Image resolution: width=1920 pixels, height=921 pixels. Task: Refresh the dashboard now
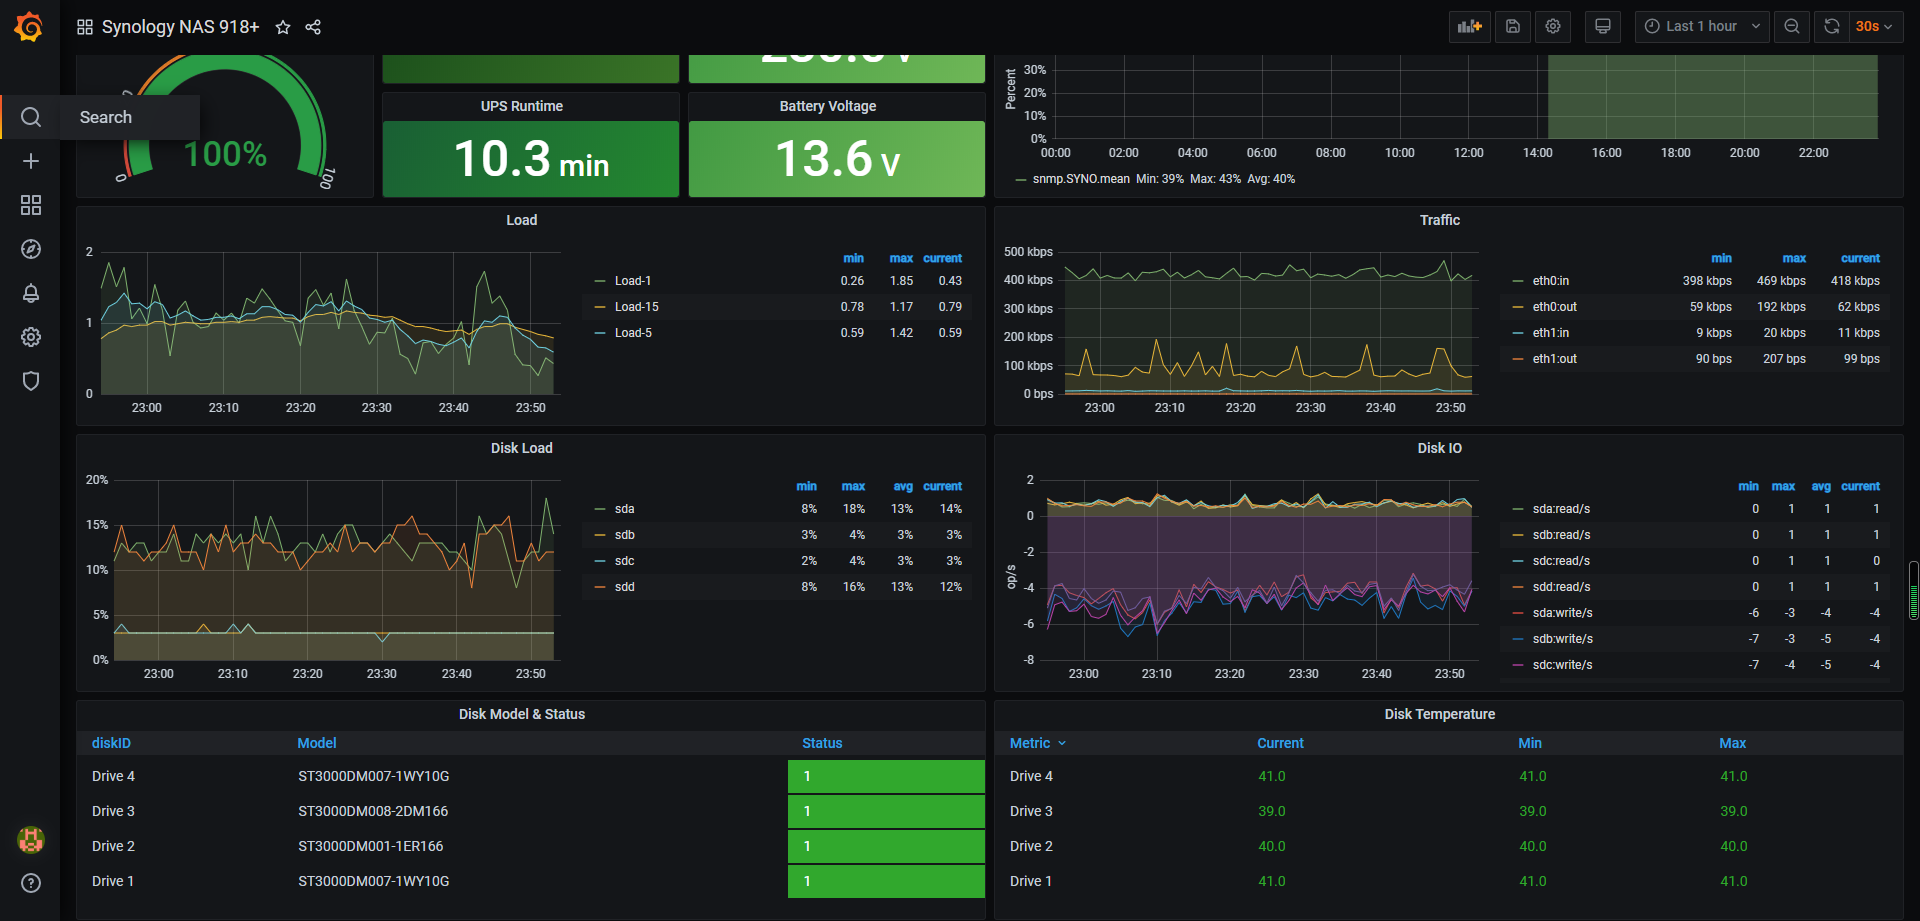1832,27
